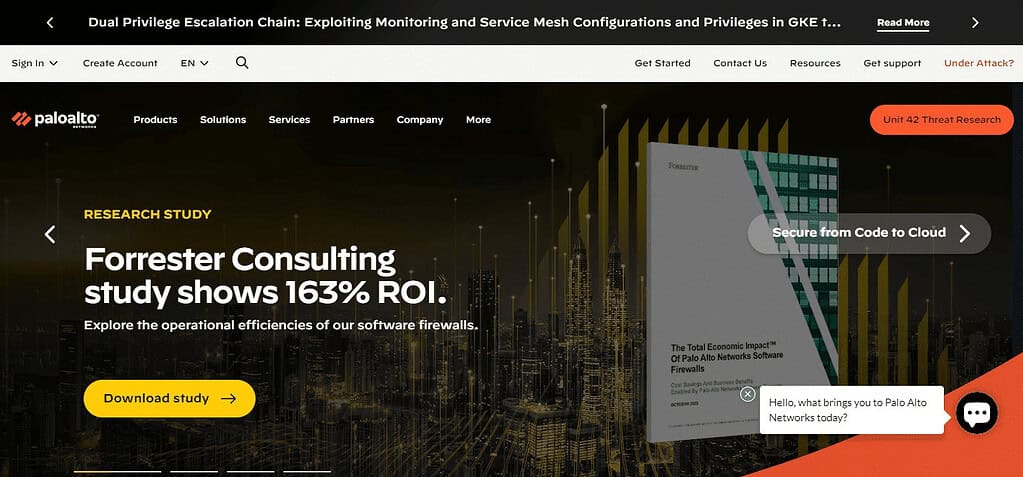Click the Download study button
1023x477 pixels.
170,398
